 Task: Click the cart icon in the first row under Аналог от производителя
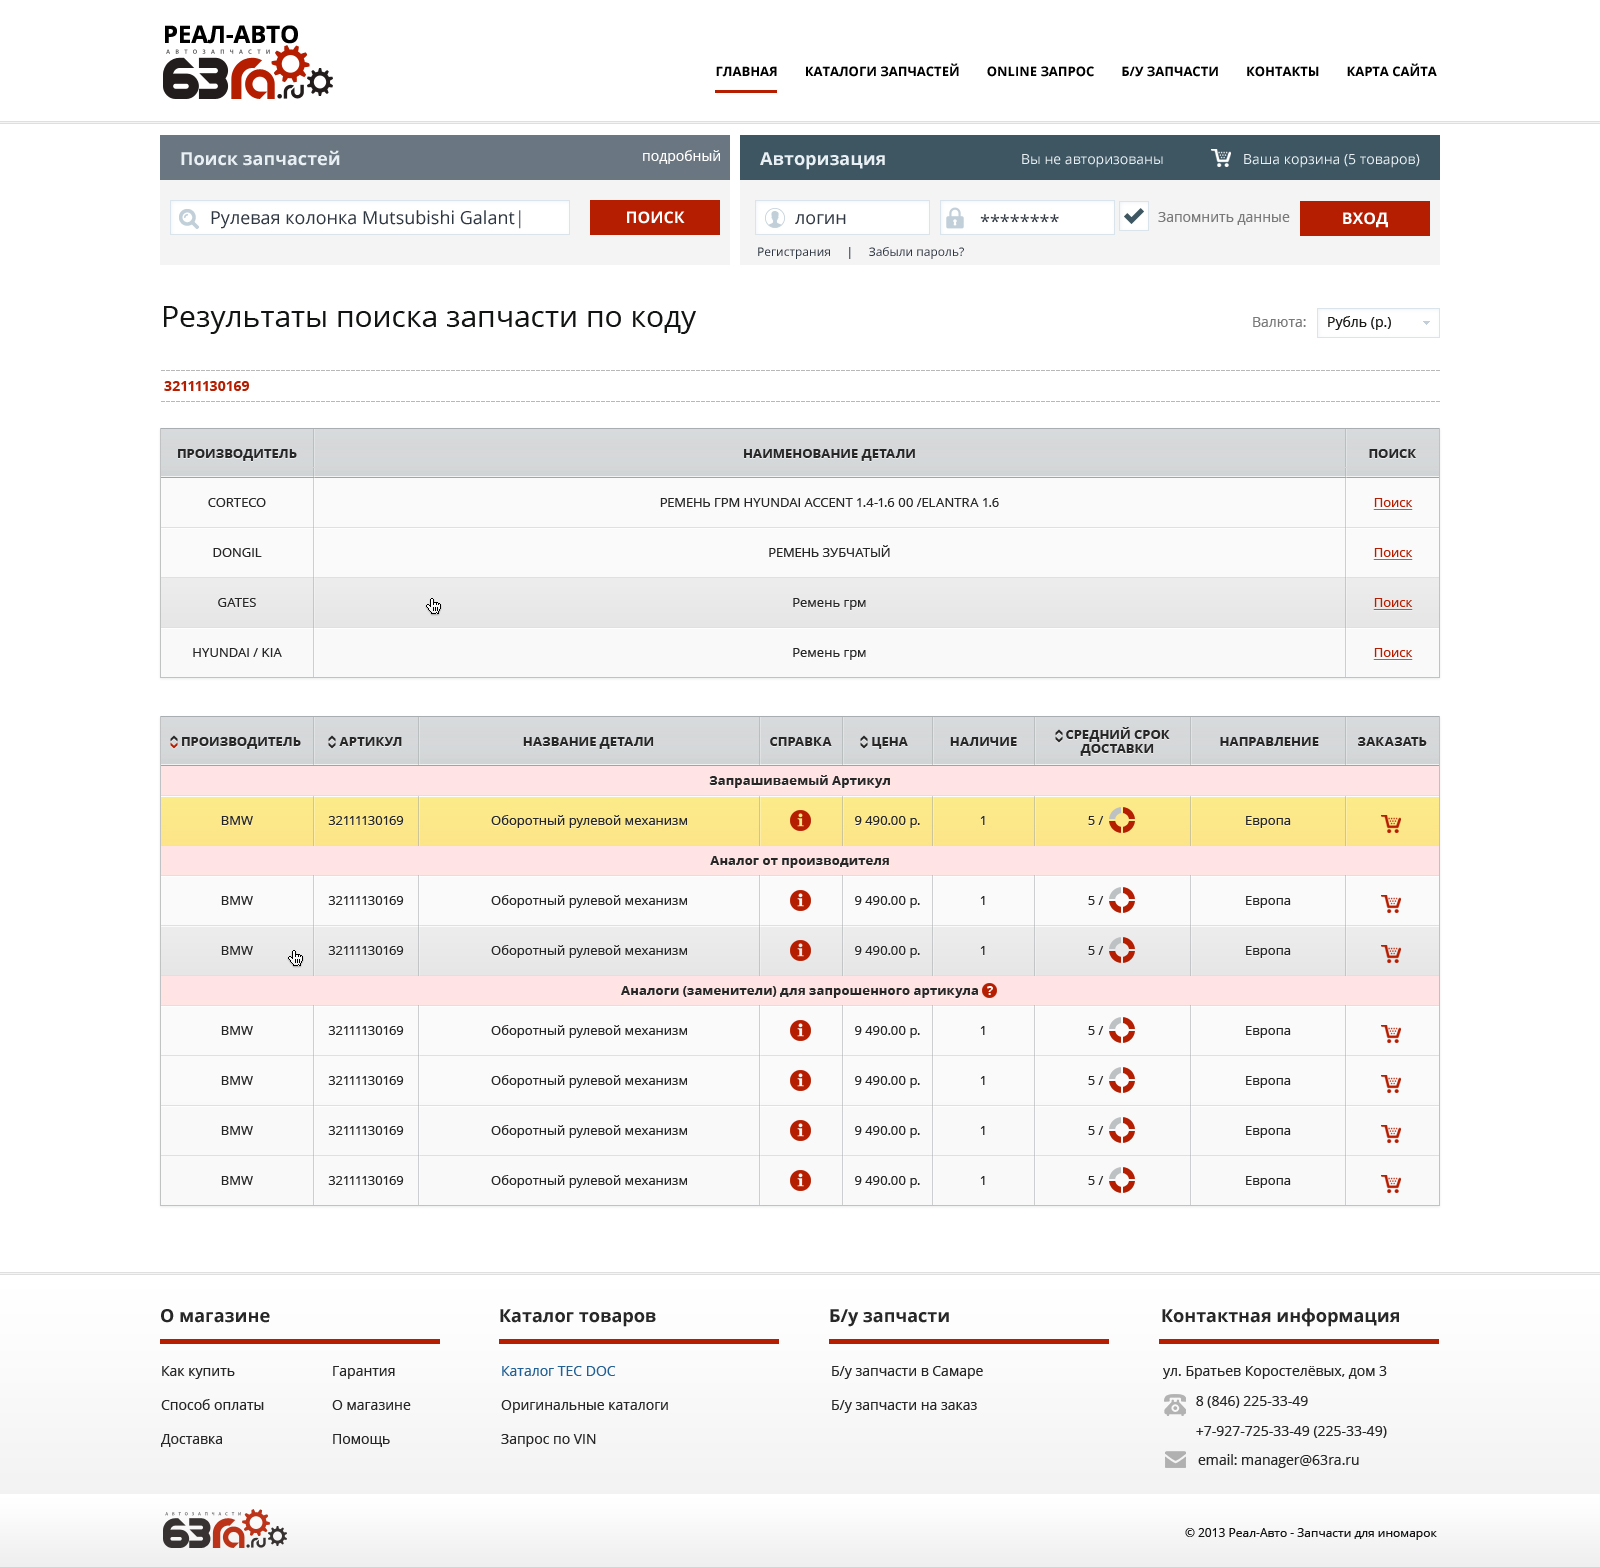click(1391, 903)
